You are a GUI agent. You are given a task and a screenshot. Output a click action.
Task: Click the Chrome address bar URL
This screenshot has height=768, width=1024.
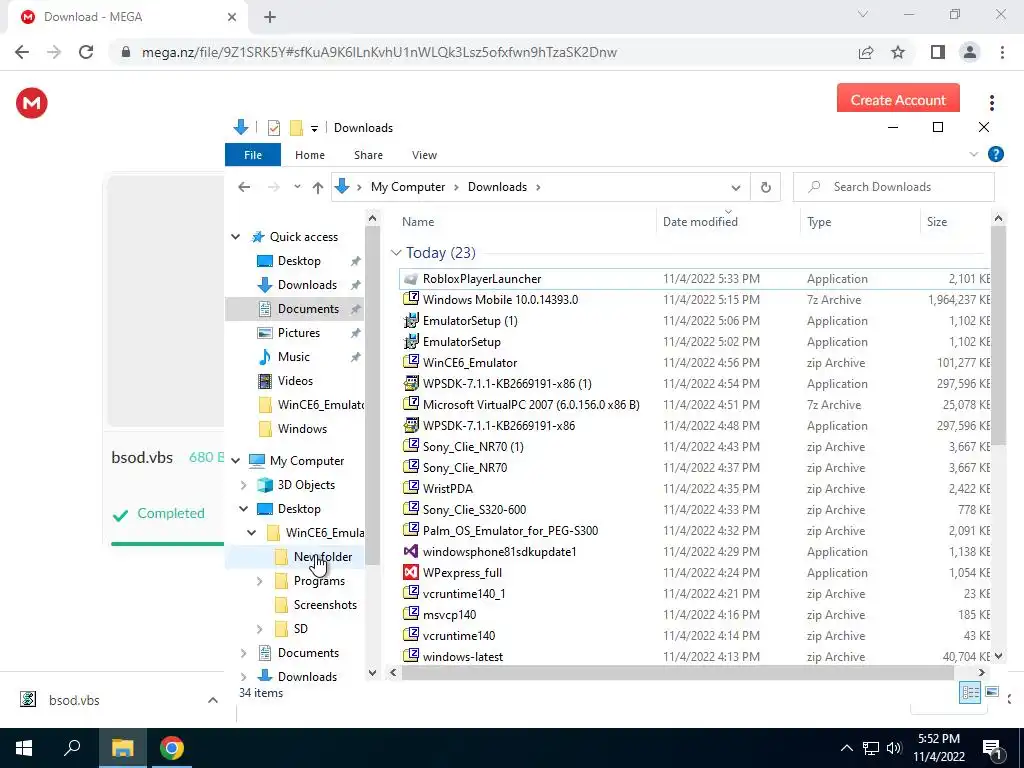pyautogui.click(x=379, y=52)
